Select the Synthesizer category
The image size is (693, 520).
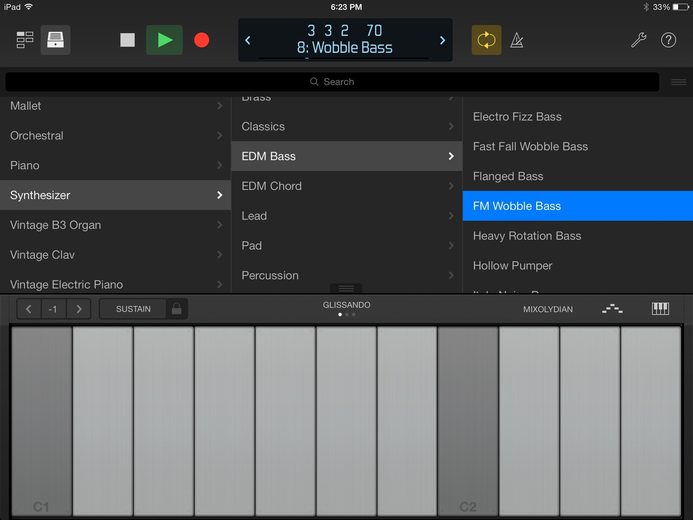tap(115, 195)
